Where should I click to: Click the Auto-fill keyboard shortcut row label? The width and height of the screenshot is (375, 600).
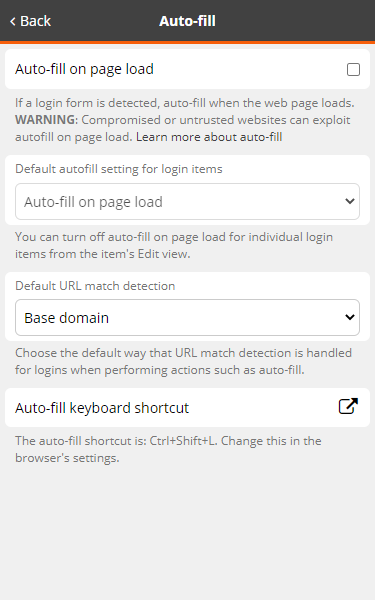coord(102,408)
